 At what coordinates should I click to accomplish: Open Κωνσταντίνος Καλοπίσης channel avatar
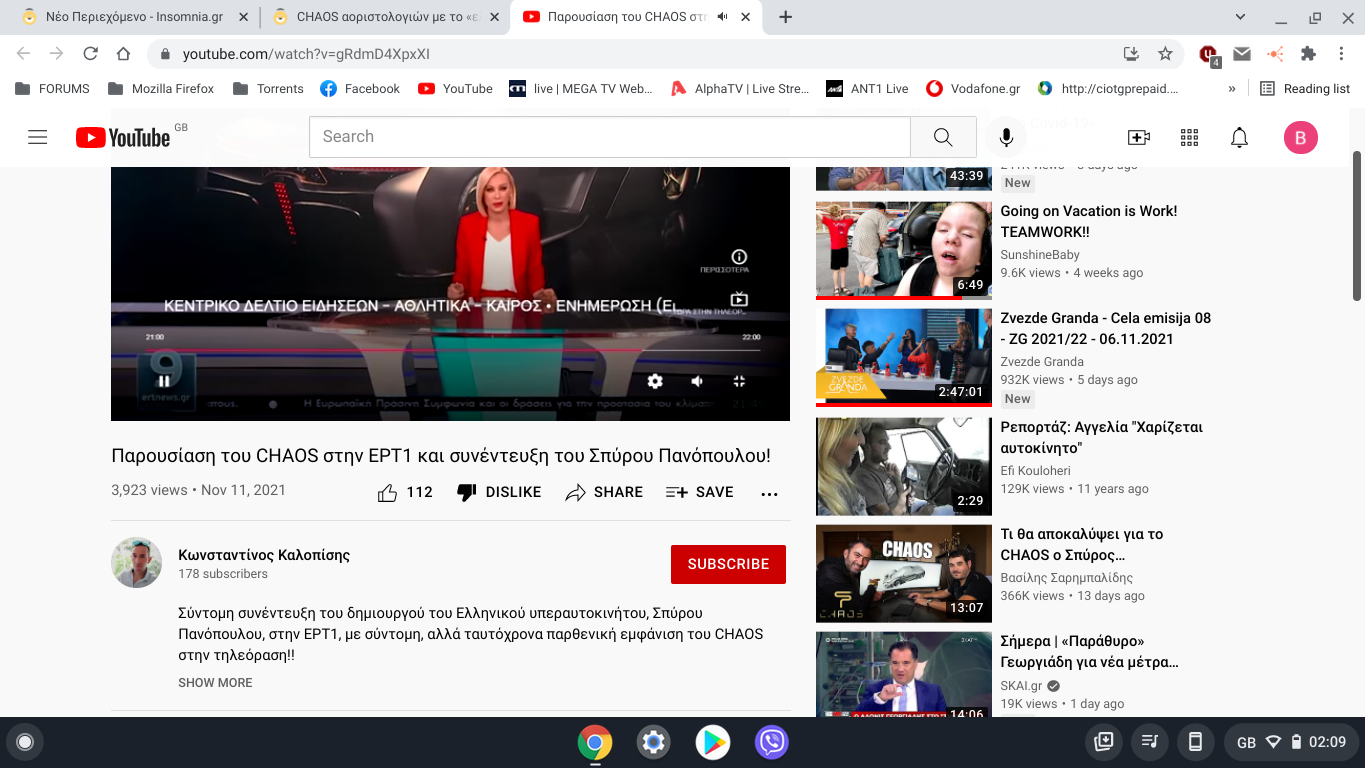point(136,562)
